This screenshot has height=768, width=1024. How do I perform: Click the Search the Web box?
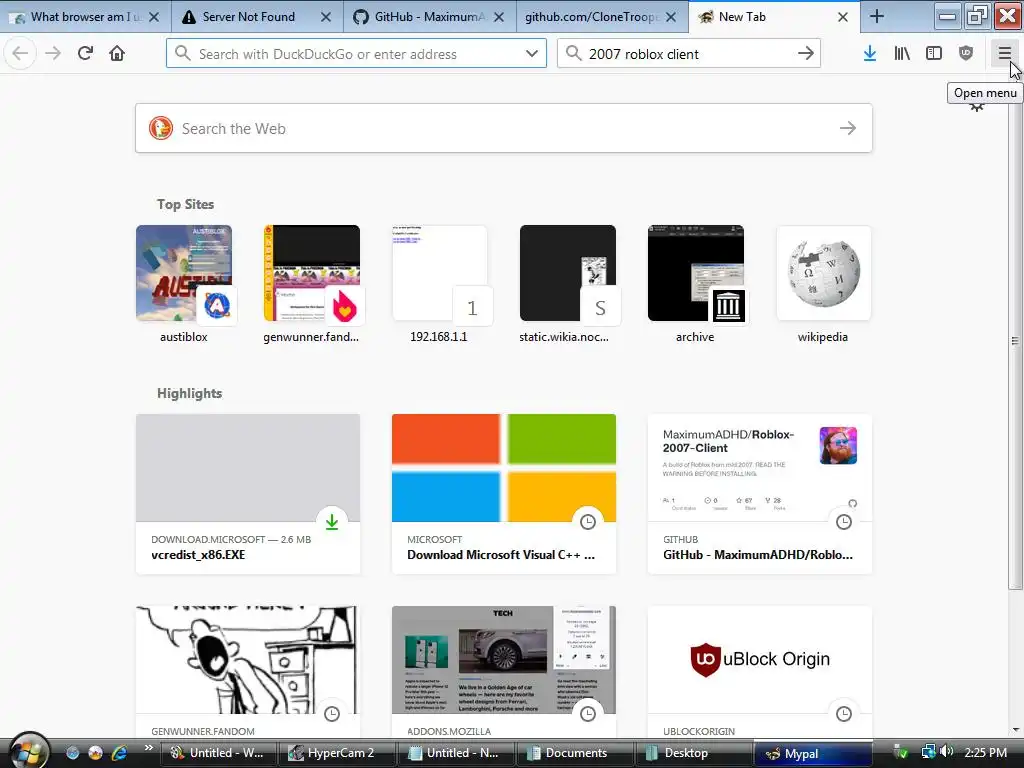click(504, 128)
